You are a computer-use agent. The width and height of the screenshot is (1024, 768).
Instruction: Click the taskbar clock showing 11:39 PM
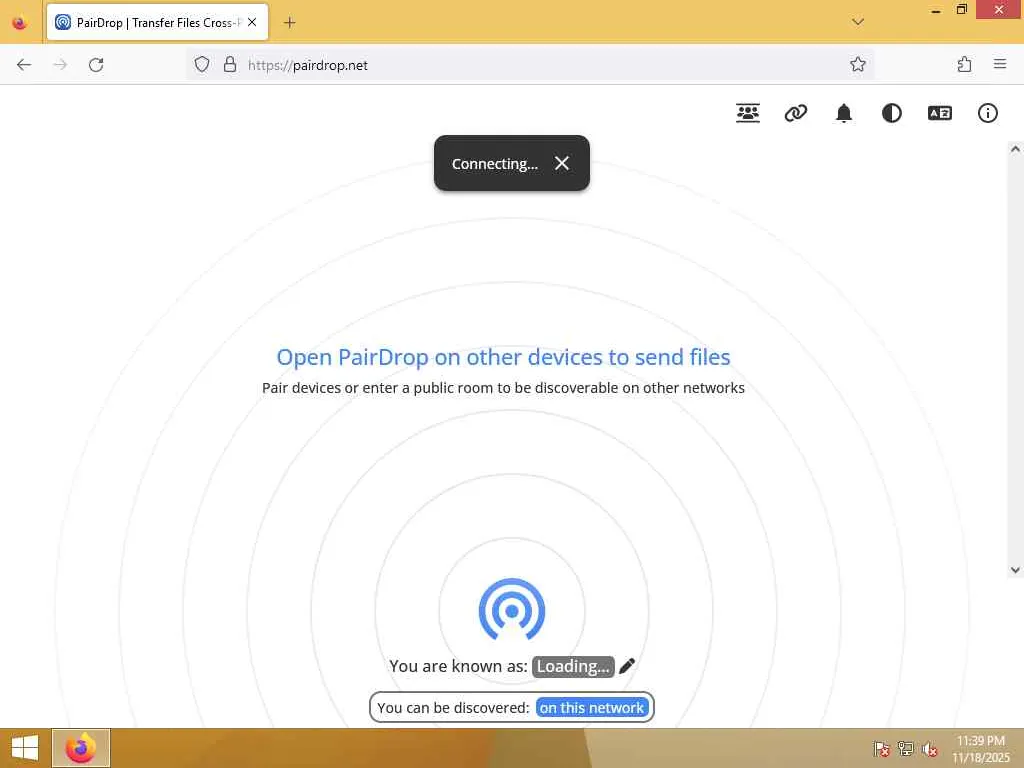pyautogui.click(x=980, y=749)
